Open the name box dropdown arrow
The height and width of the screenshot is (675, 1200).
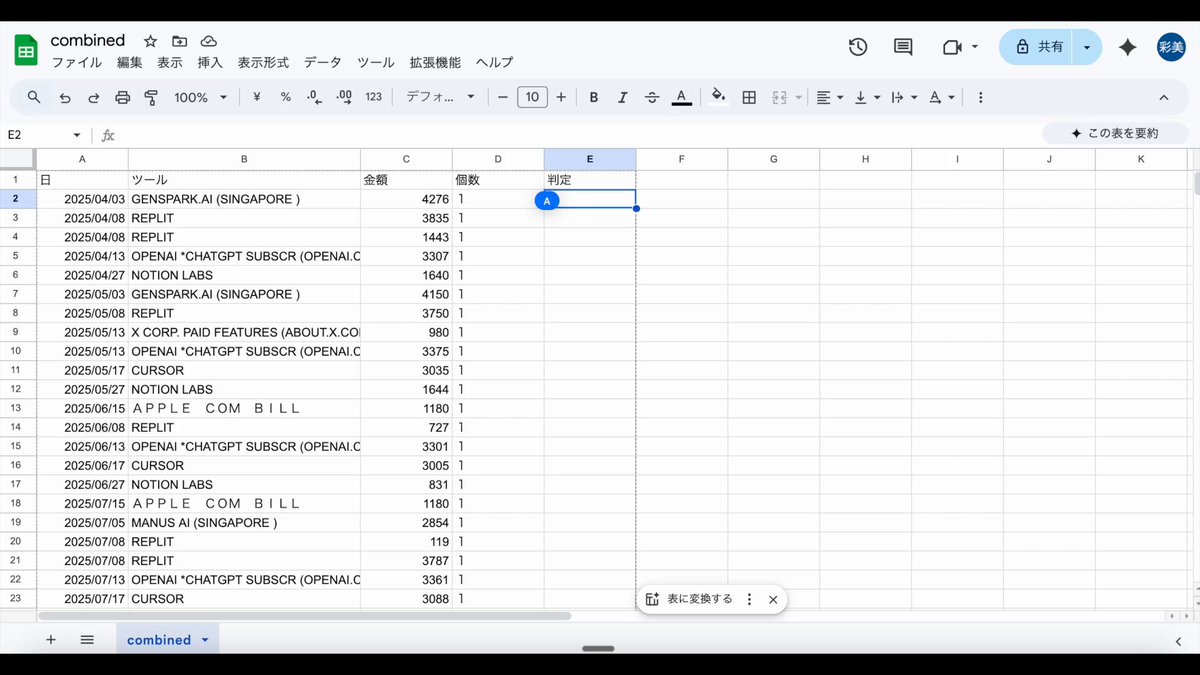77,135
